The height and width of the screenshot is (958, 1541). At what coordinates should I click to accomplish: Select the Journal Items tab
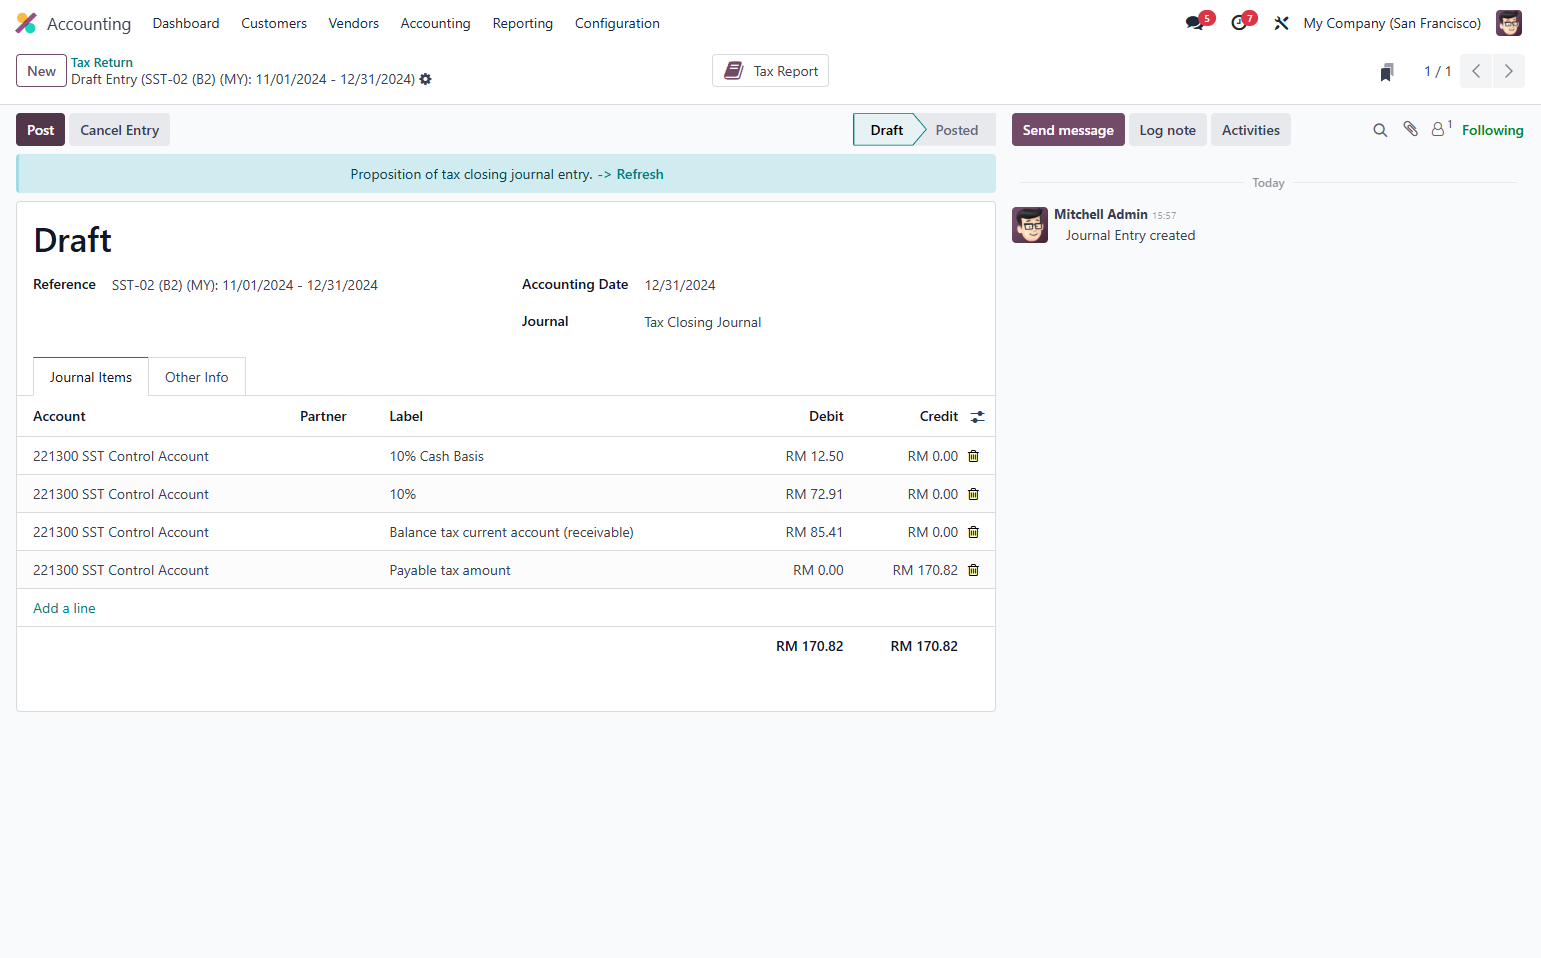coord(91,377)
